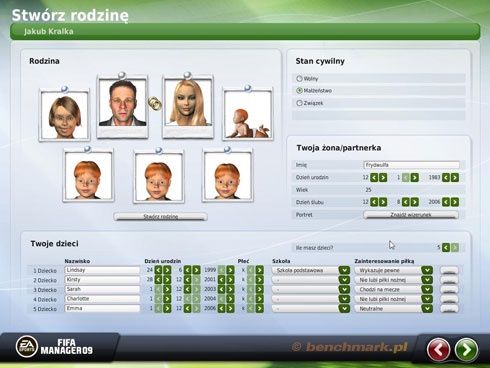Change Emma's gender with the right arrow

click(259, 309)
